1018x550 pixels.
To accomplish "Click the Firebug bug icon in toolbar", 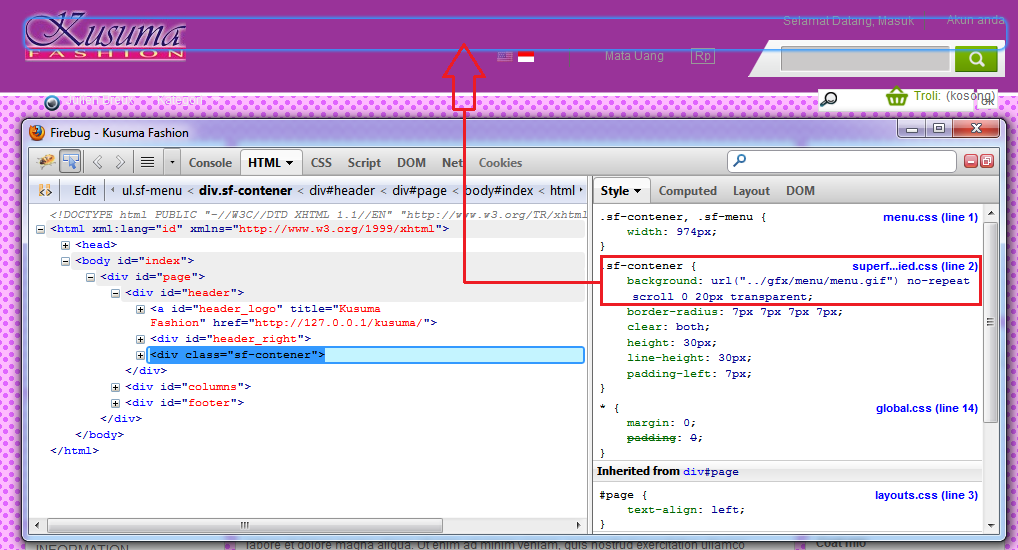I will coord(45,162).
